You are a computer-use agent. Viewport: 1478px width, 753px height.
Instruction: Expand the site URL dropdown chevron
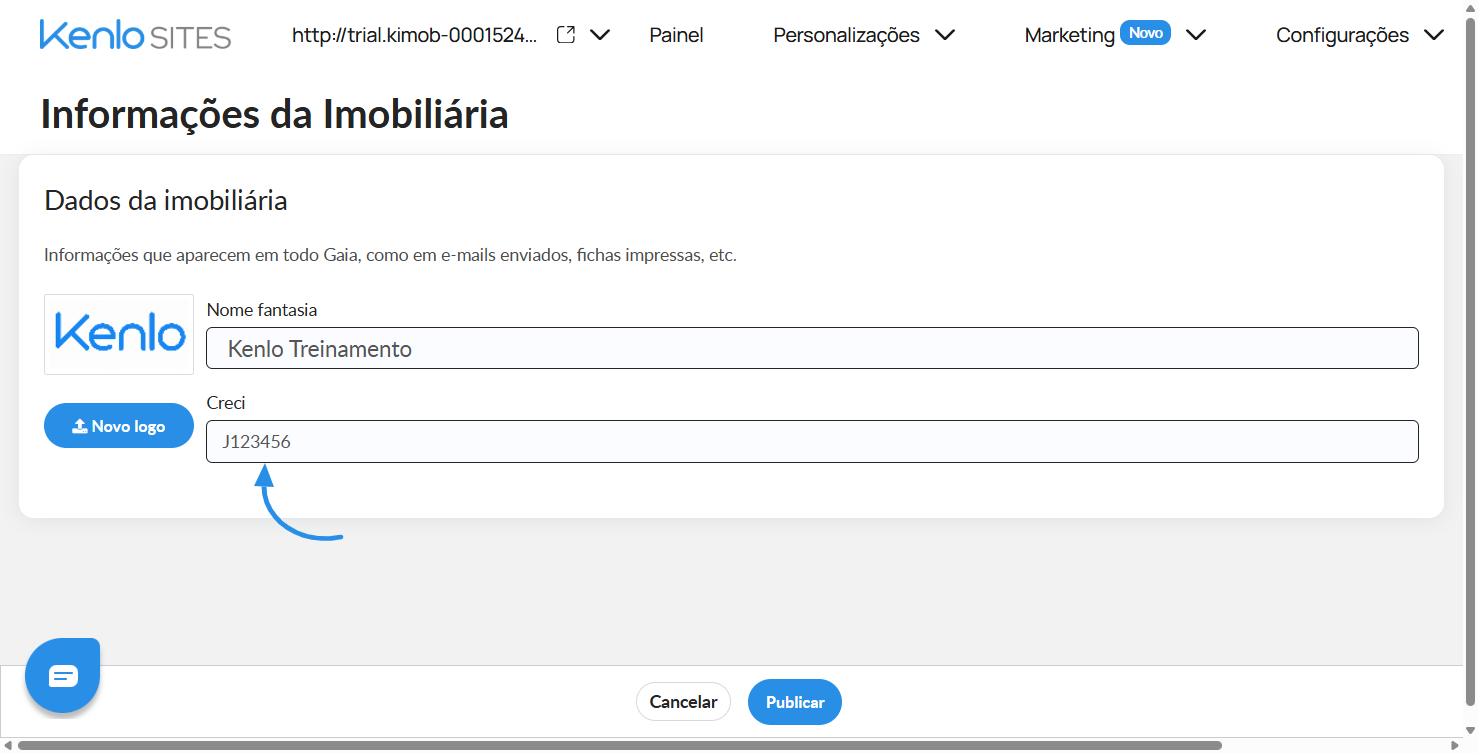[600, 35]
